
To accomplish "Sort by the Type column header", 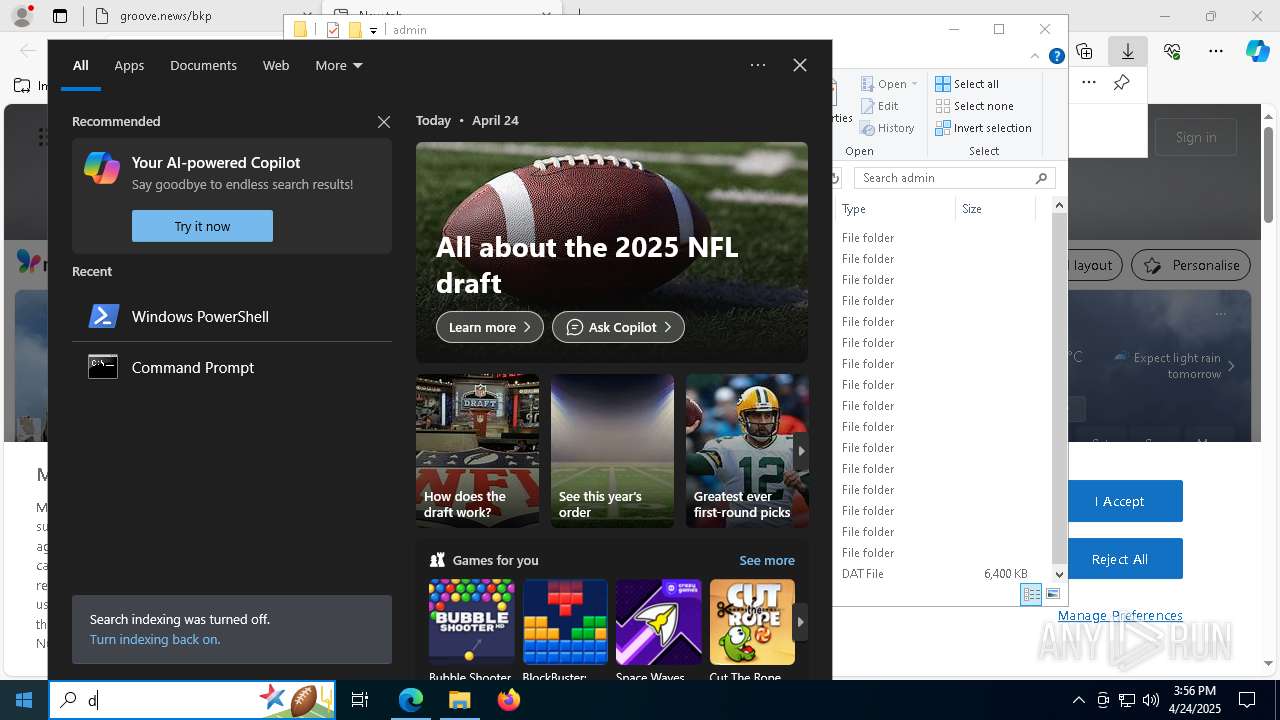I will point(894,209).
